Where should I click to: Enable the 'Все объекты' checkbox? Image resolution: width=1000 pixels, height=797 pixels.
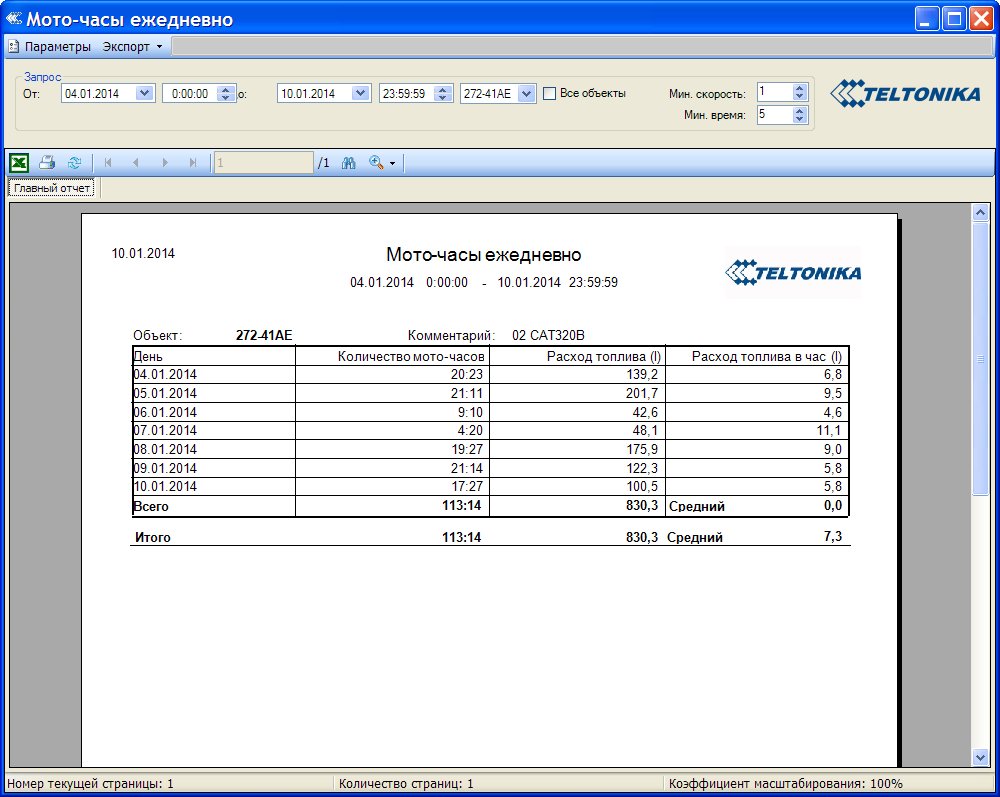click(x=549, y=93)
